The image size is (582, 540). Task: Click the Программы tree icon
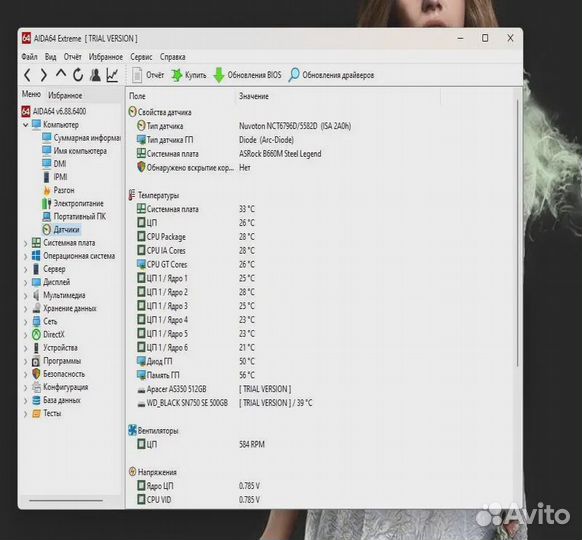pyautogui.click(x=36, y=361)
